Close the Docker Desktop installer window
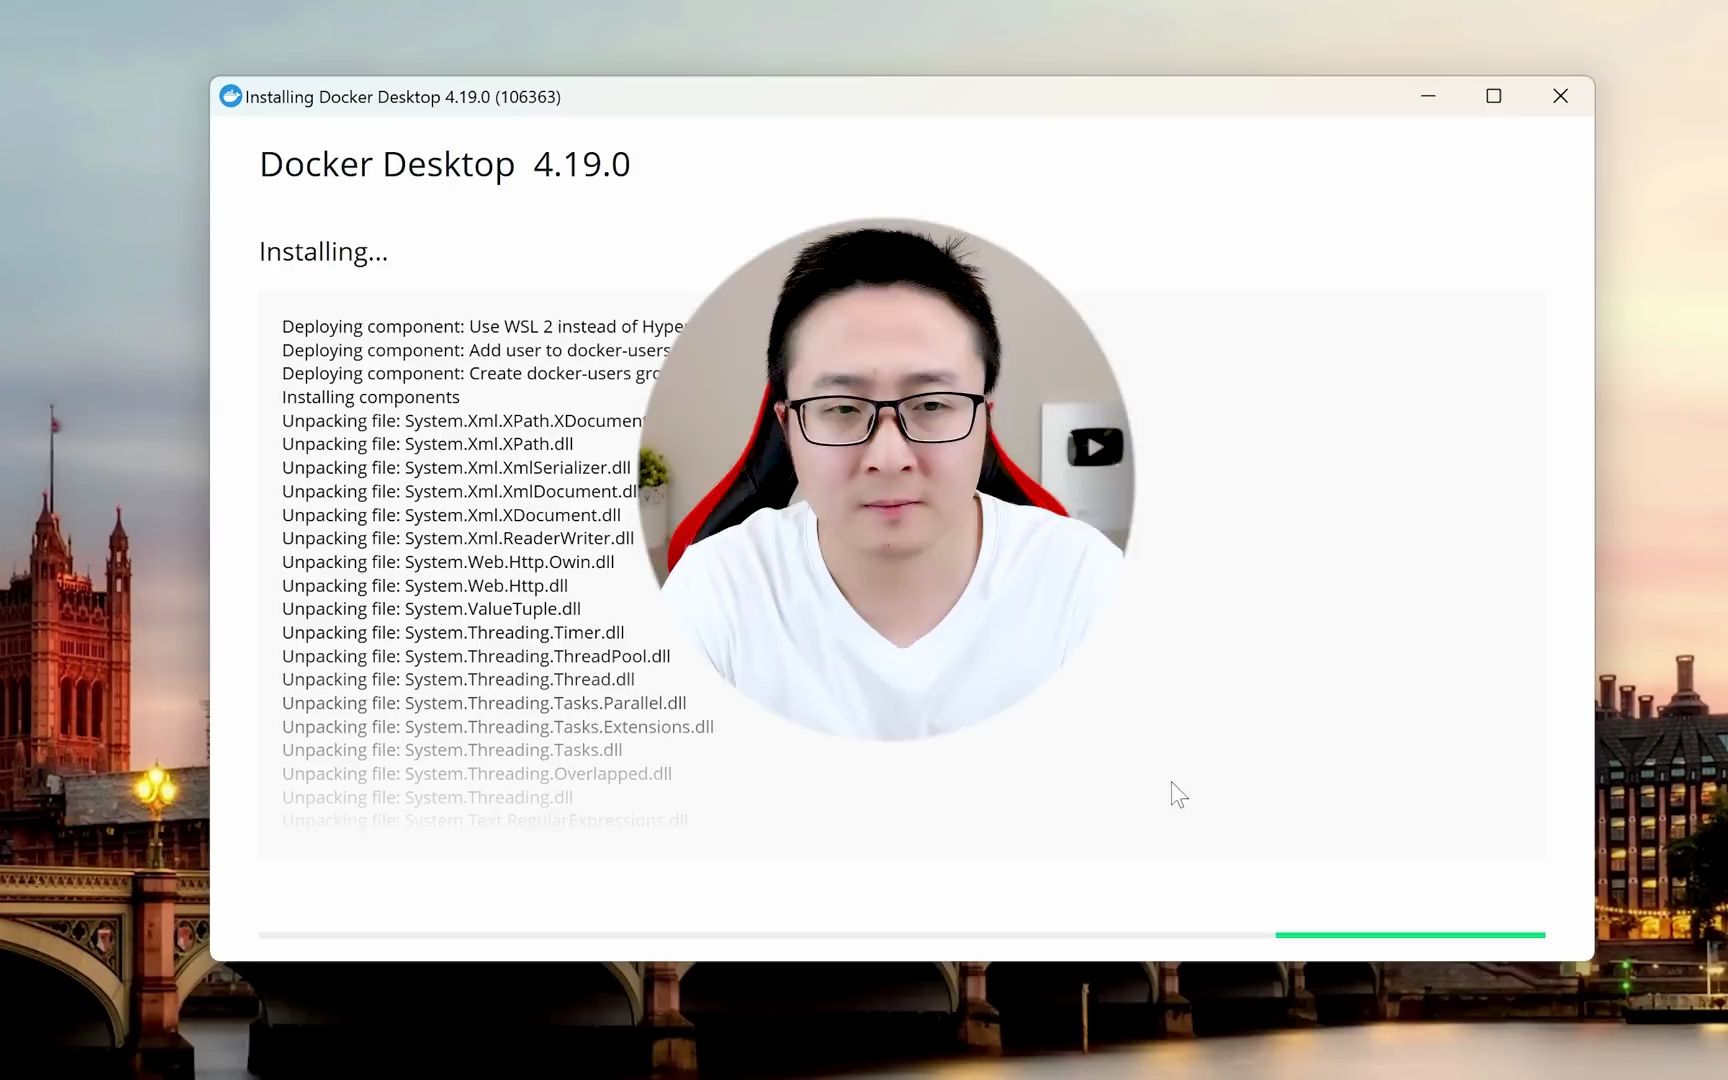This screenshot has width=1728, height=1080. point(1560,96)
